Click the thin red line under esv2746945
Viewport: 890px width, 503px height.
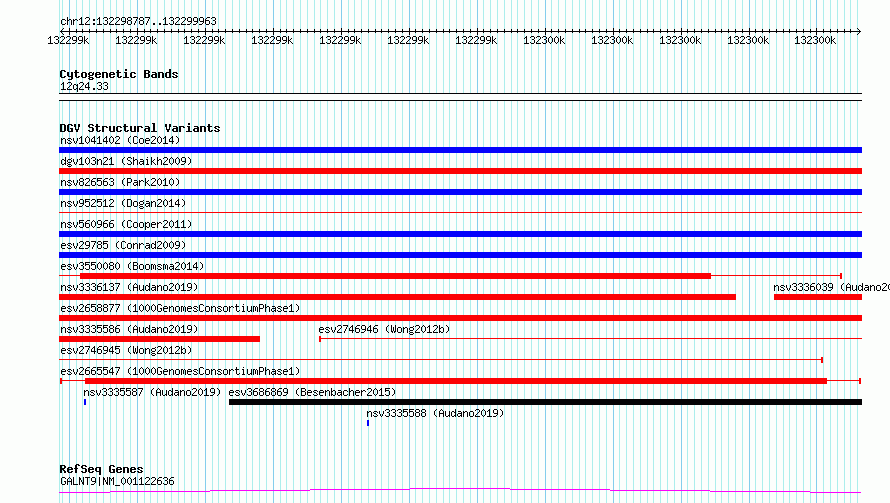tap(441, 360)
